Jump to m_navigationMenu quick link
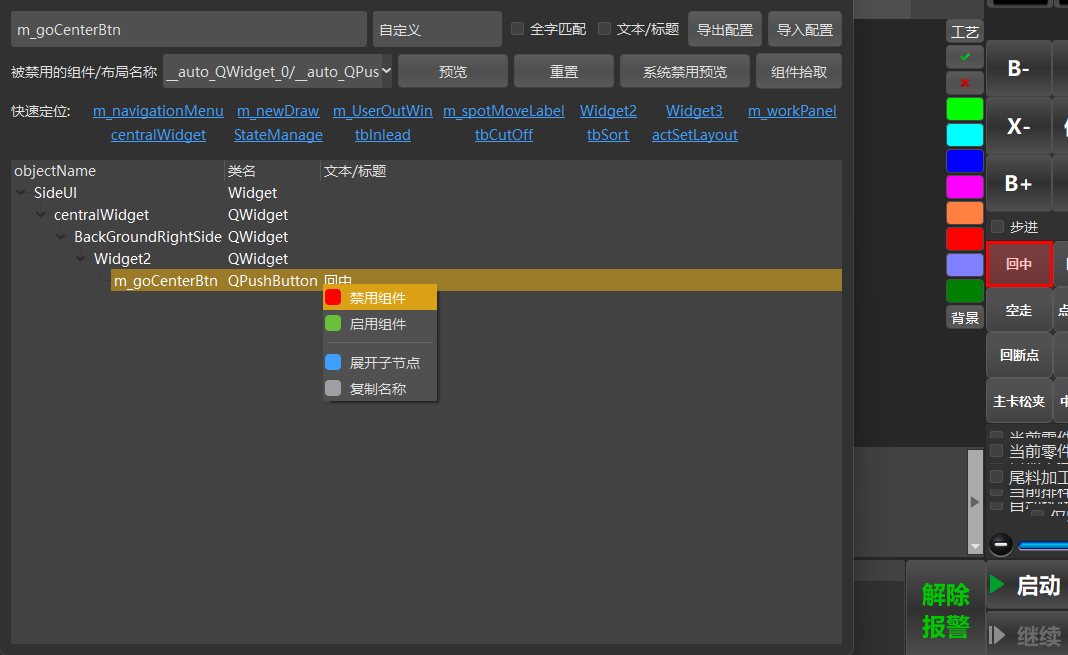Viewport: 1068px width, 655px height. (158, 111)
